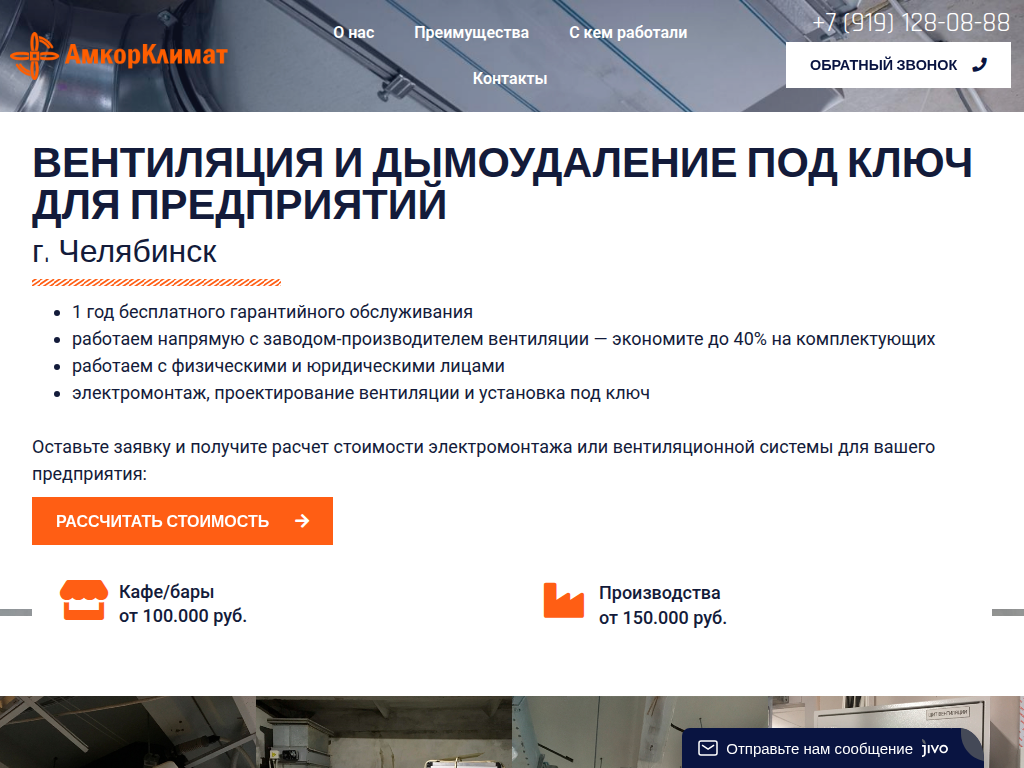1024x768 pixels.
Task: Click the storefront icon next to Кафе/бары
Action: point(85,598)
